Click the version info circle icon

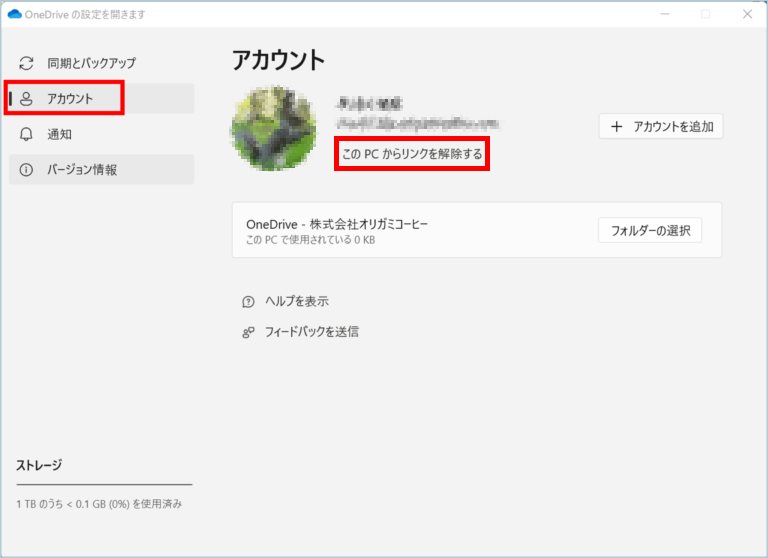[26, 170]
